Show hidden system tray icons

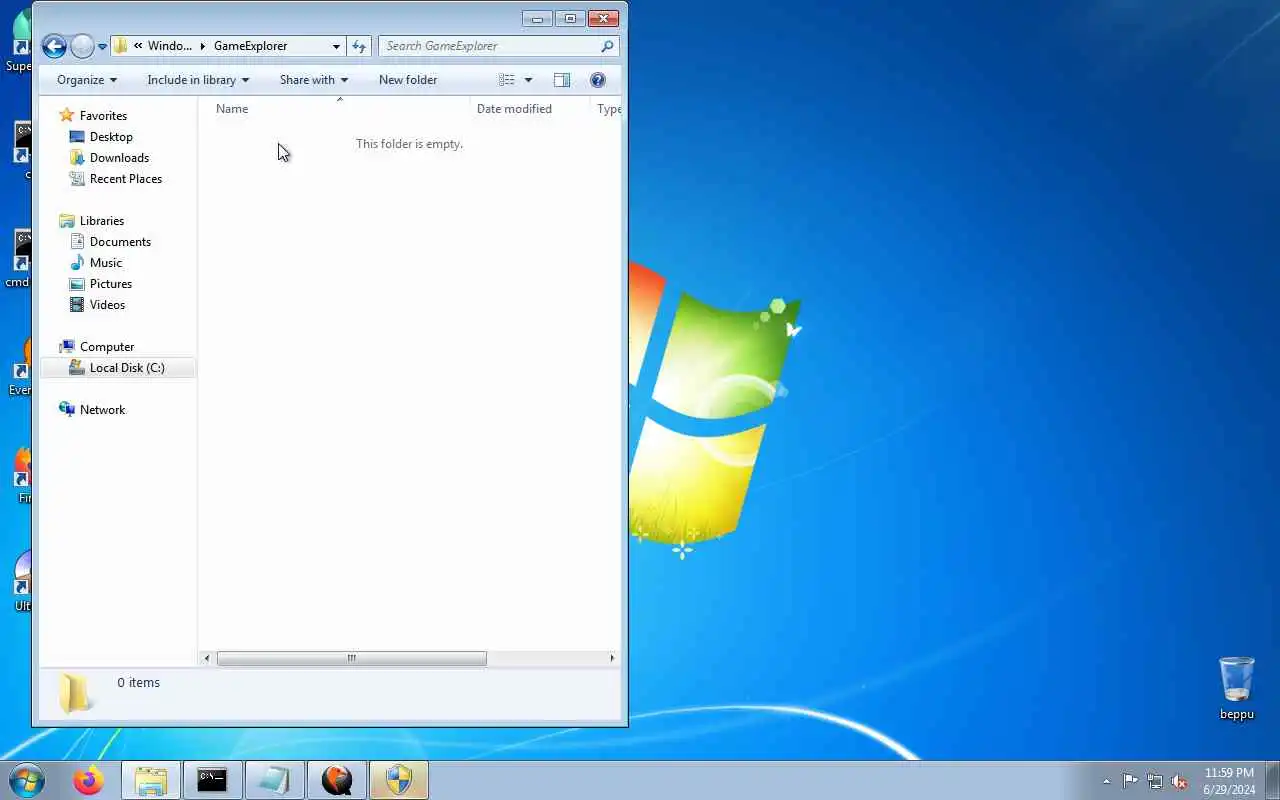pyautogui.click(x=1106, y=781)
